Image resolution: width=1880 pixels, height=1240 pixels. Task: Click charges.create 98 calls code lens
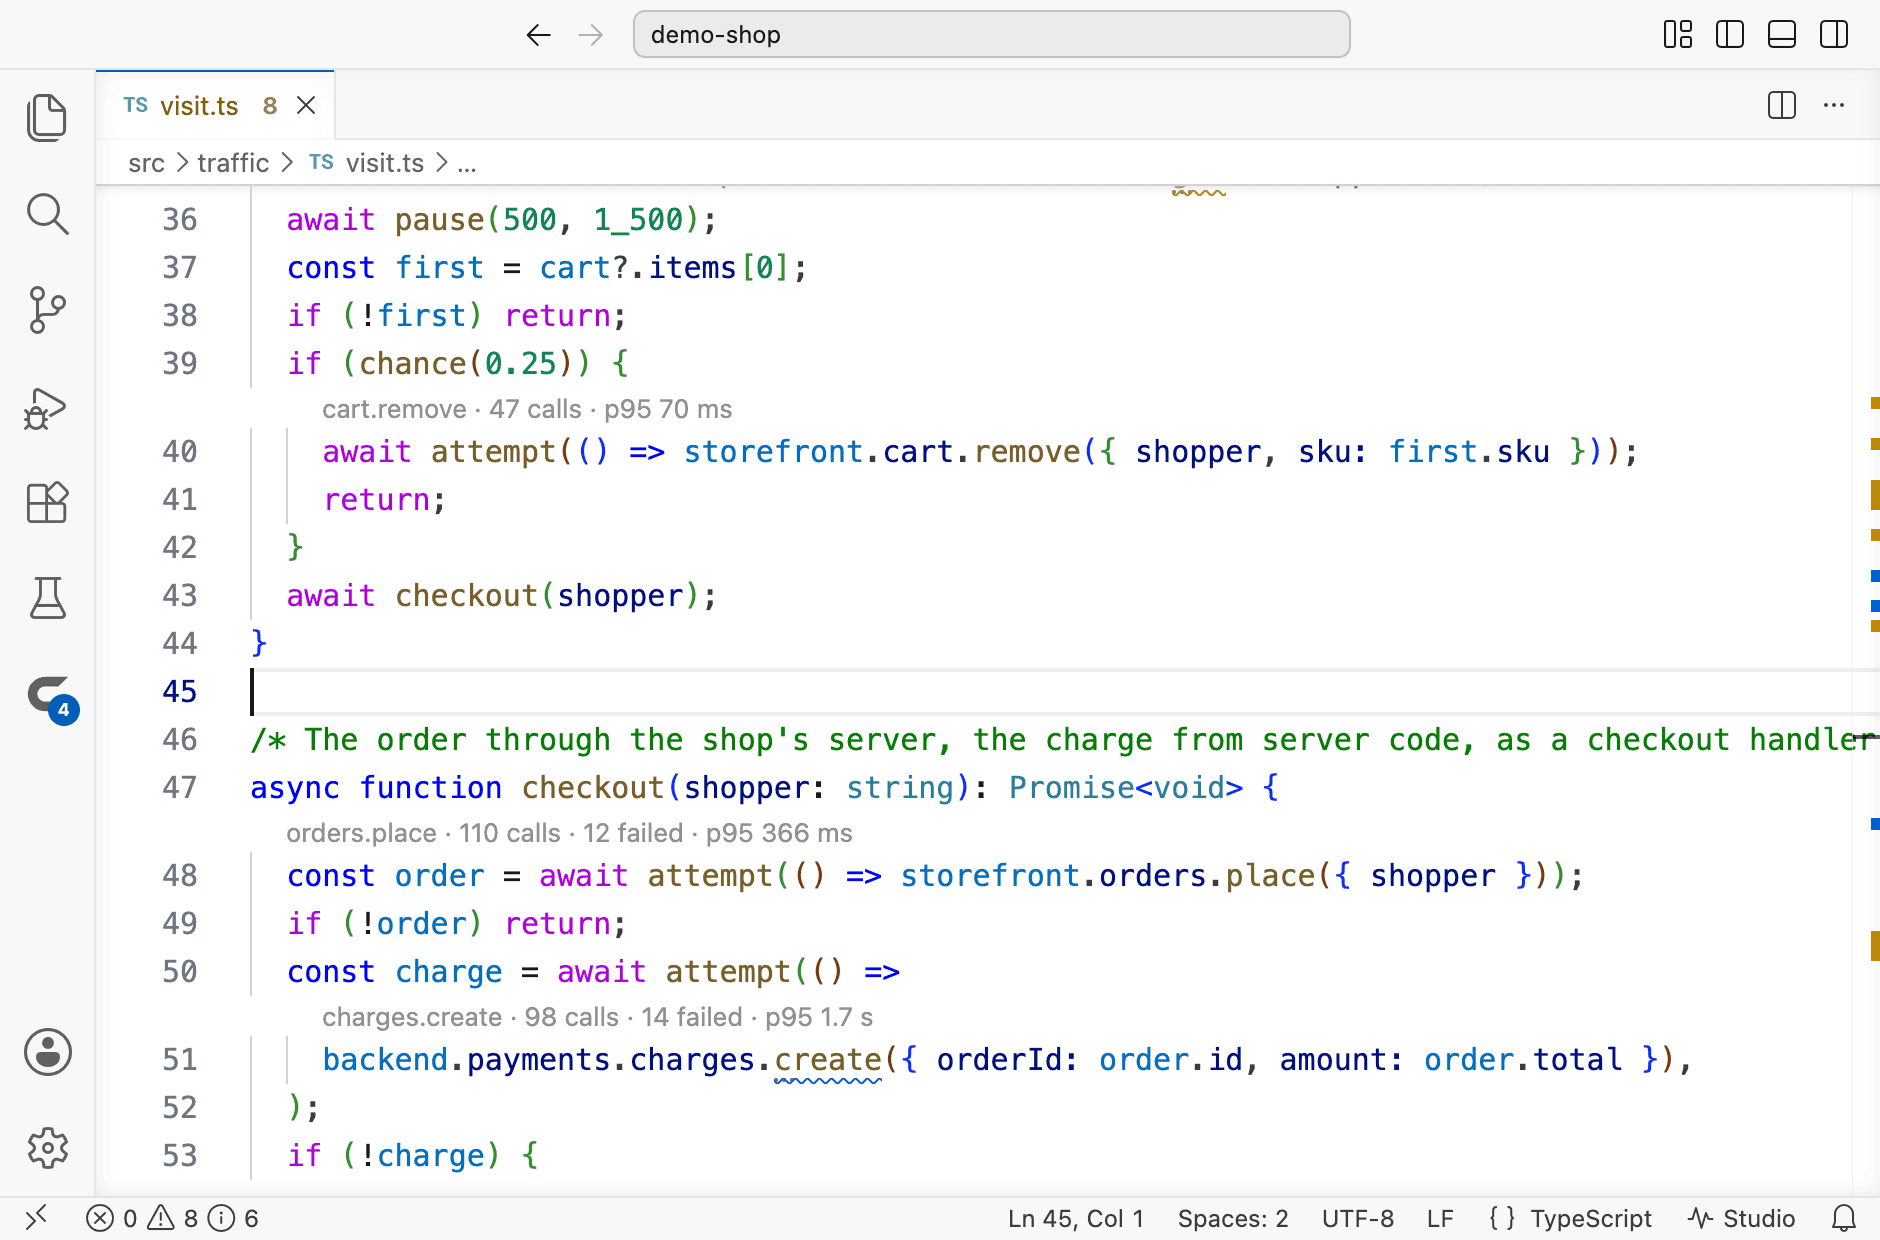tap(597, 1017)
